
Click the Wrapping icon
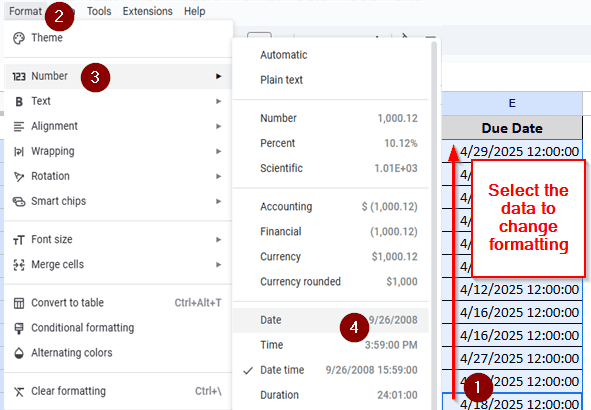[x=19, y=151]
